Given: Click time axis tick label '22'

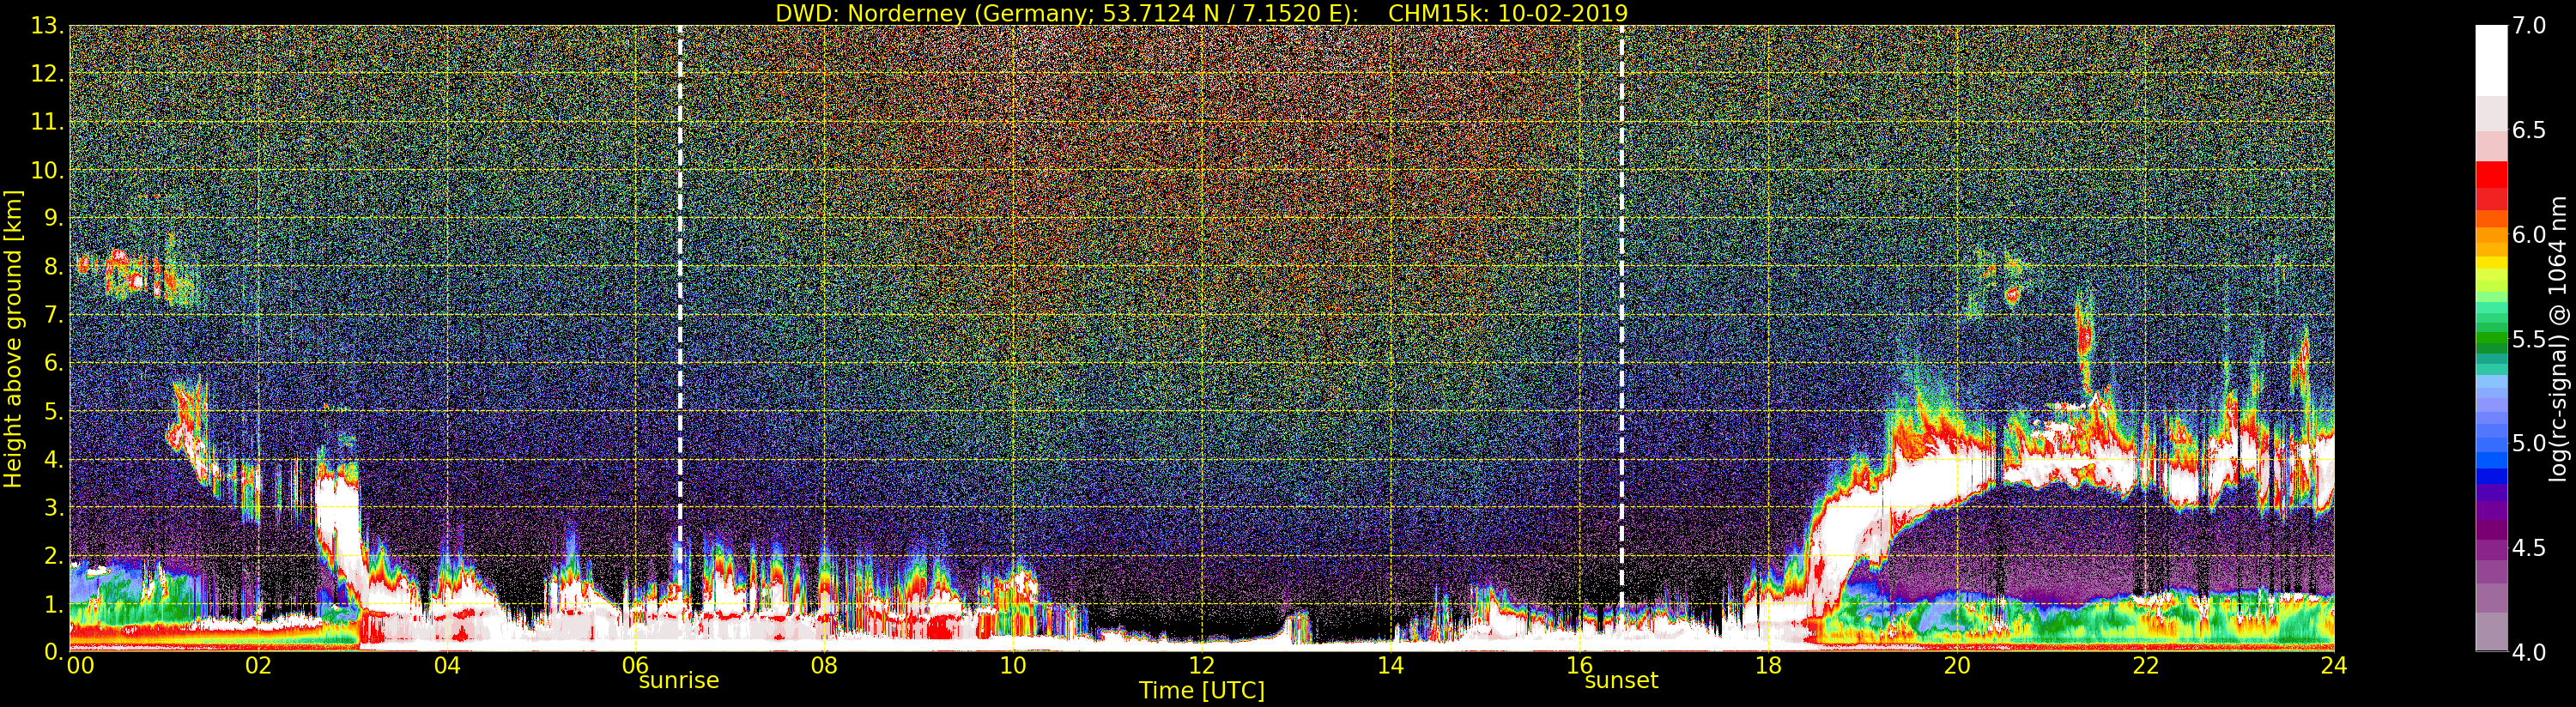Looking at the screenshot, I should tap(2146, 666).
